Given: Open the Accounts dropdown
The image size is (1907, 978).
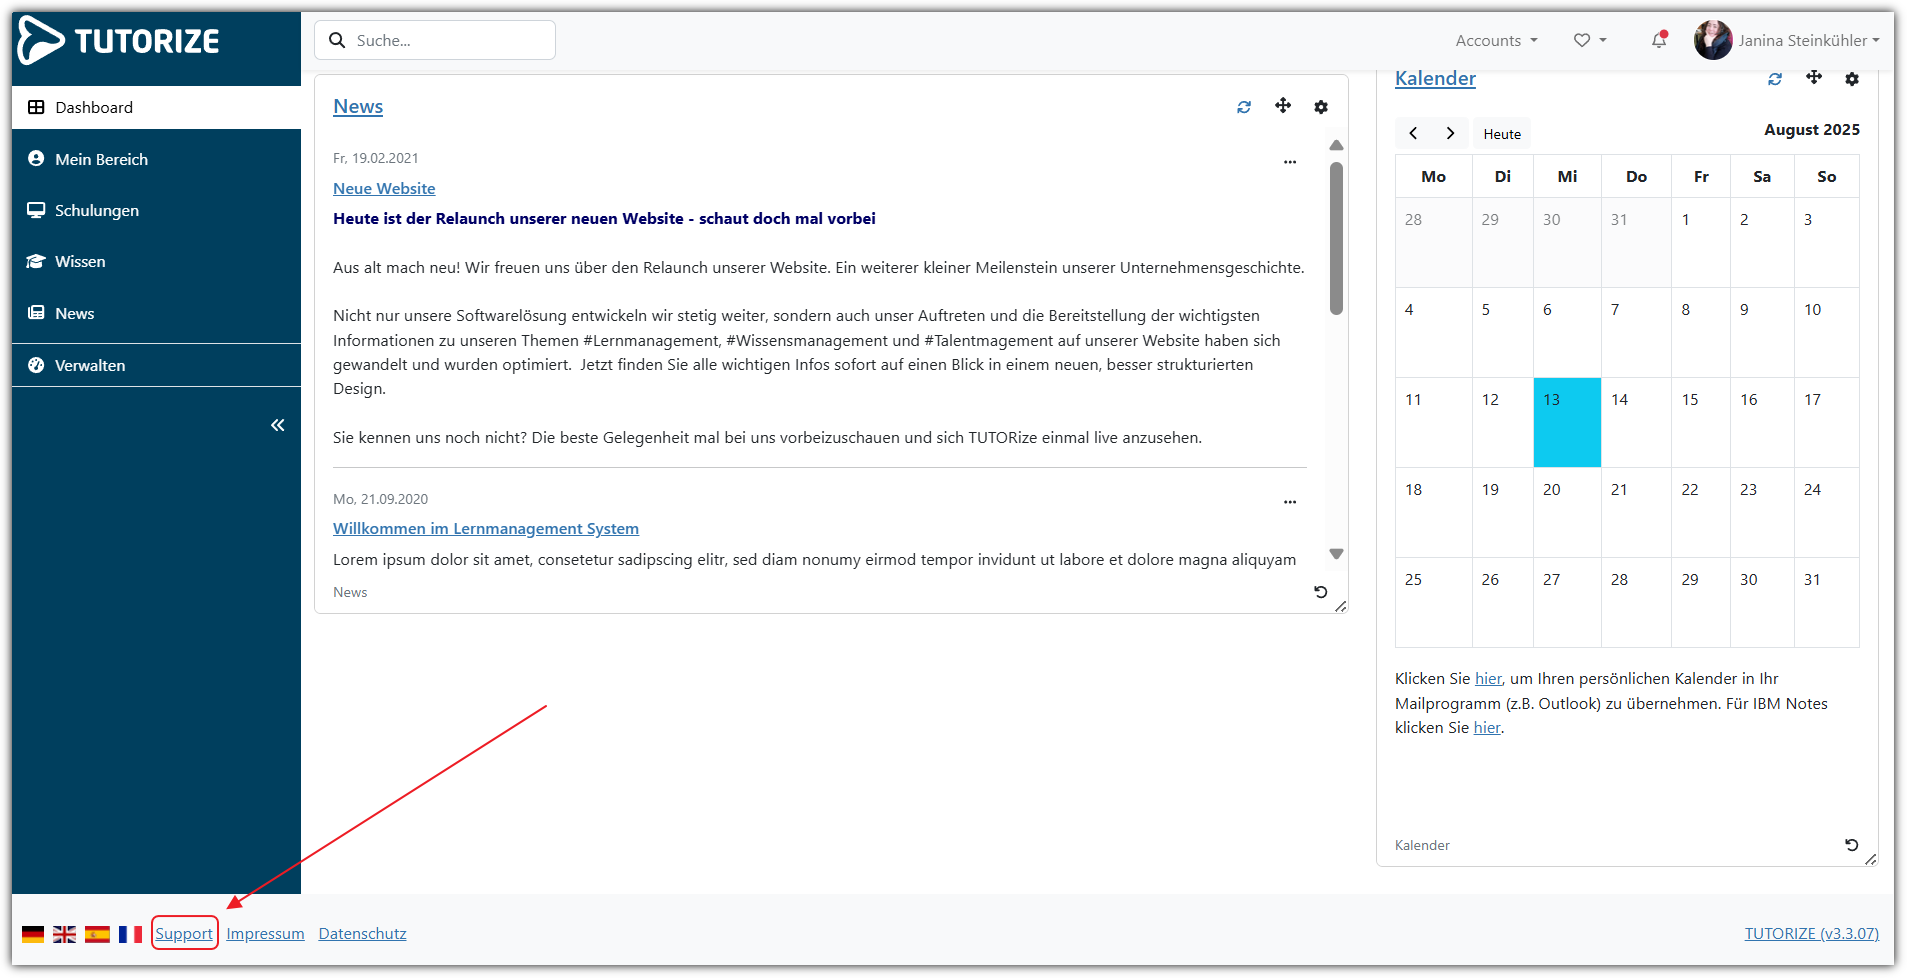Looking at the screenshot, I should tap(1496, 41).
